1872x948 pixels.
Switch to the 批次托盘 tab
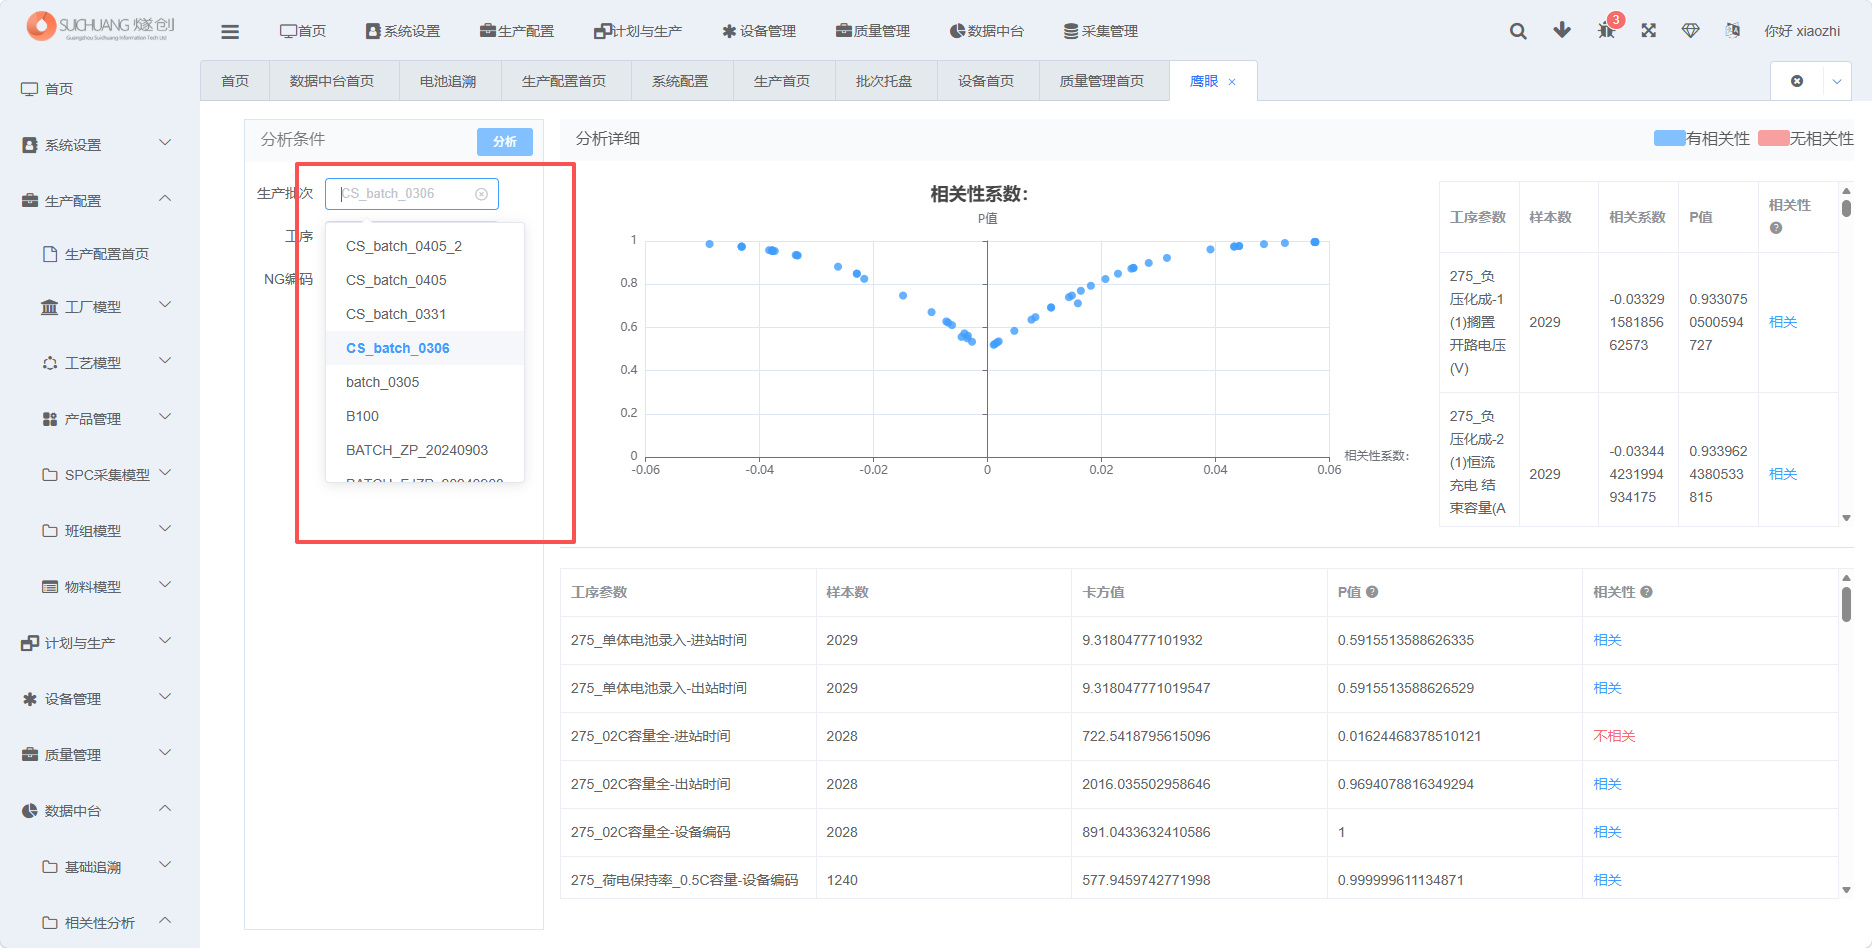pos(884,81)
